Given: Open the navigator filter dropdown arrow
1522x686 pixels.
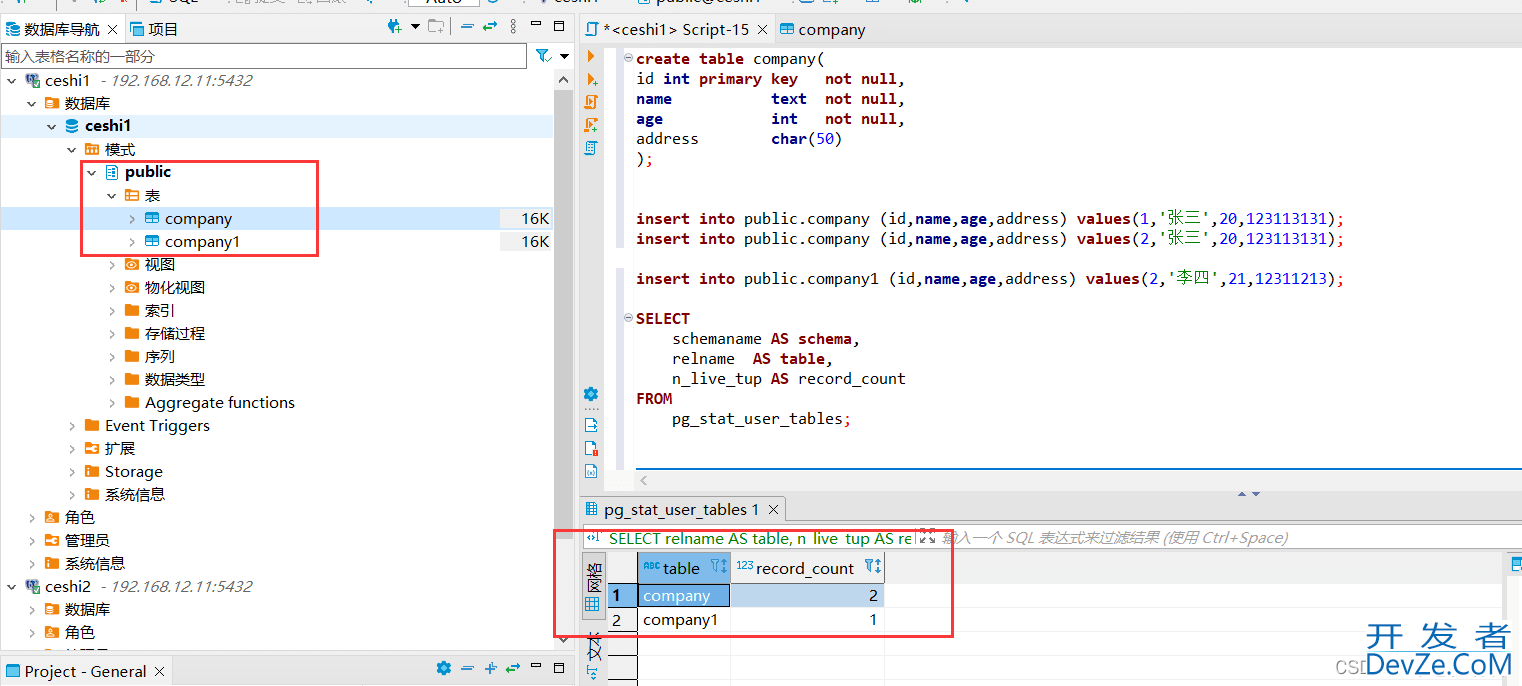Looking at the screenshot, I should 565,56.
